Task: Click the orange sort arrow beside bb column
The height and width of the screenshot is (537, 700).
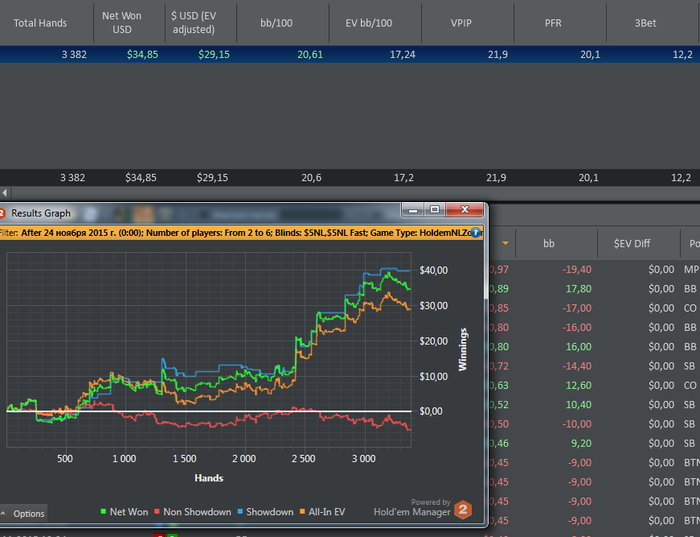Action: point(505,243)
